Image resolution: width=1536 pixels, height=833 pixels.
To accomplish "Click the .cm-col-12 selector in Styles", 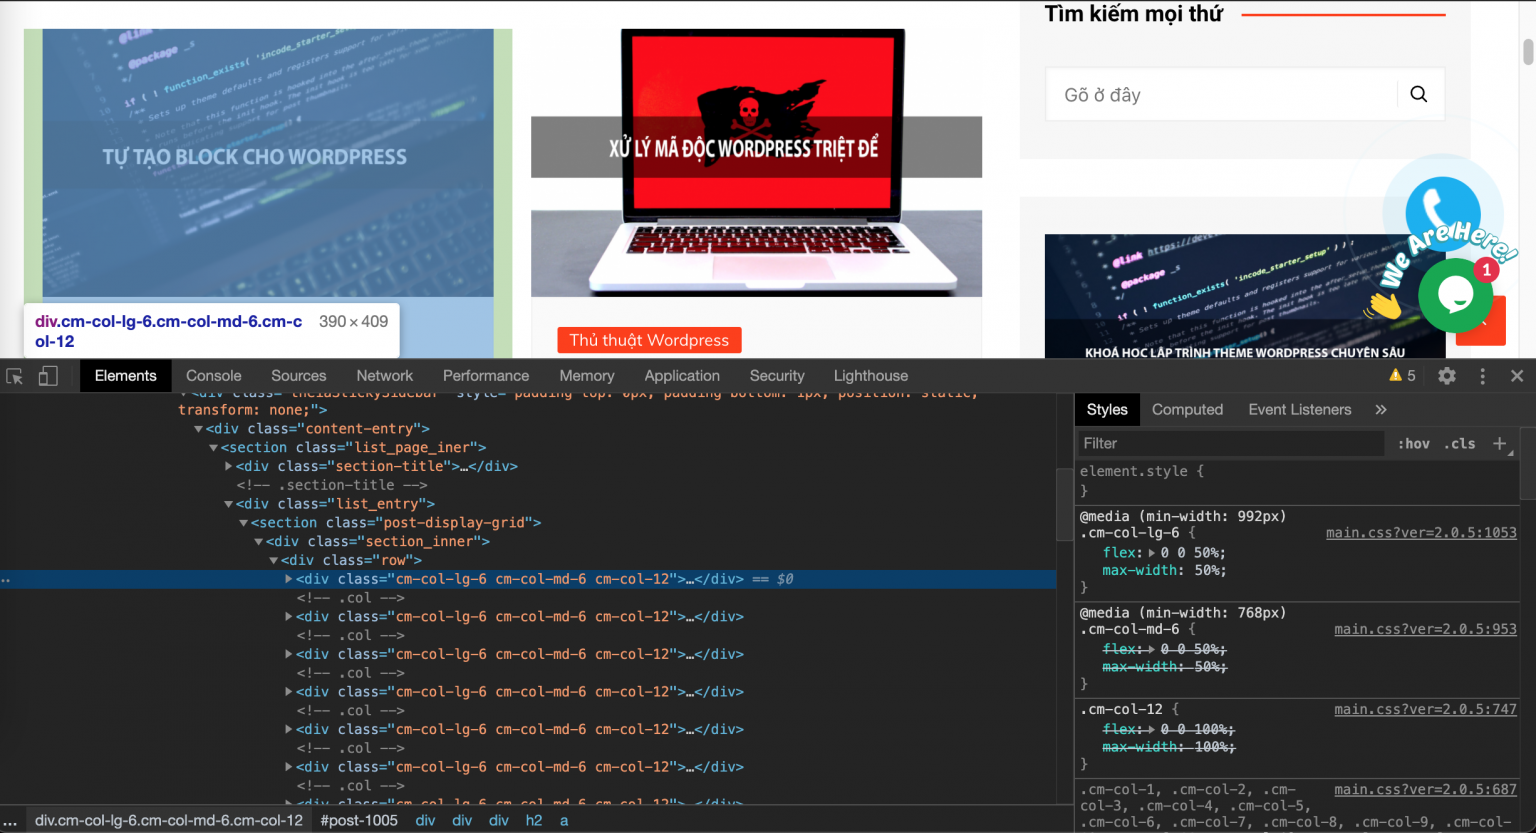I will [x=1121, y=710].
